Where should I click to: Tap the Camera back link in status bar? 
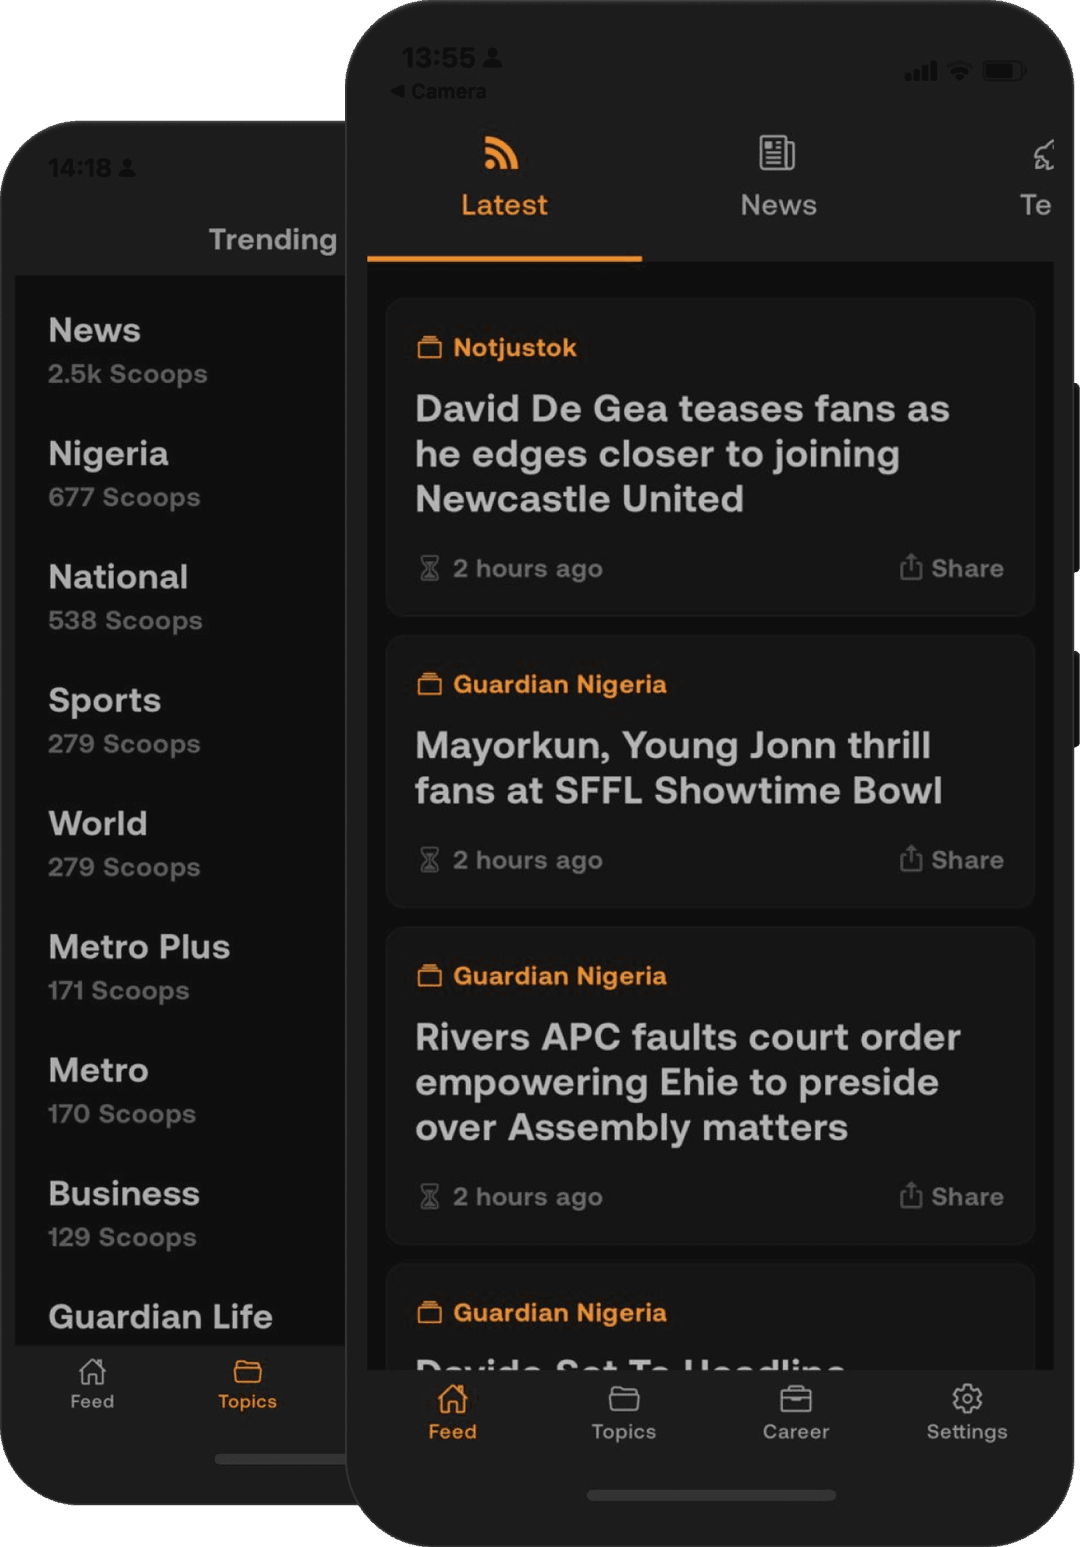(x=439, y=91)
